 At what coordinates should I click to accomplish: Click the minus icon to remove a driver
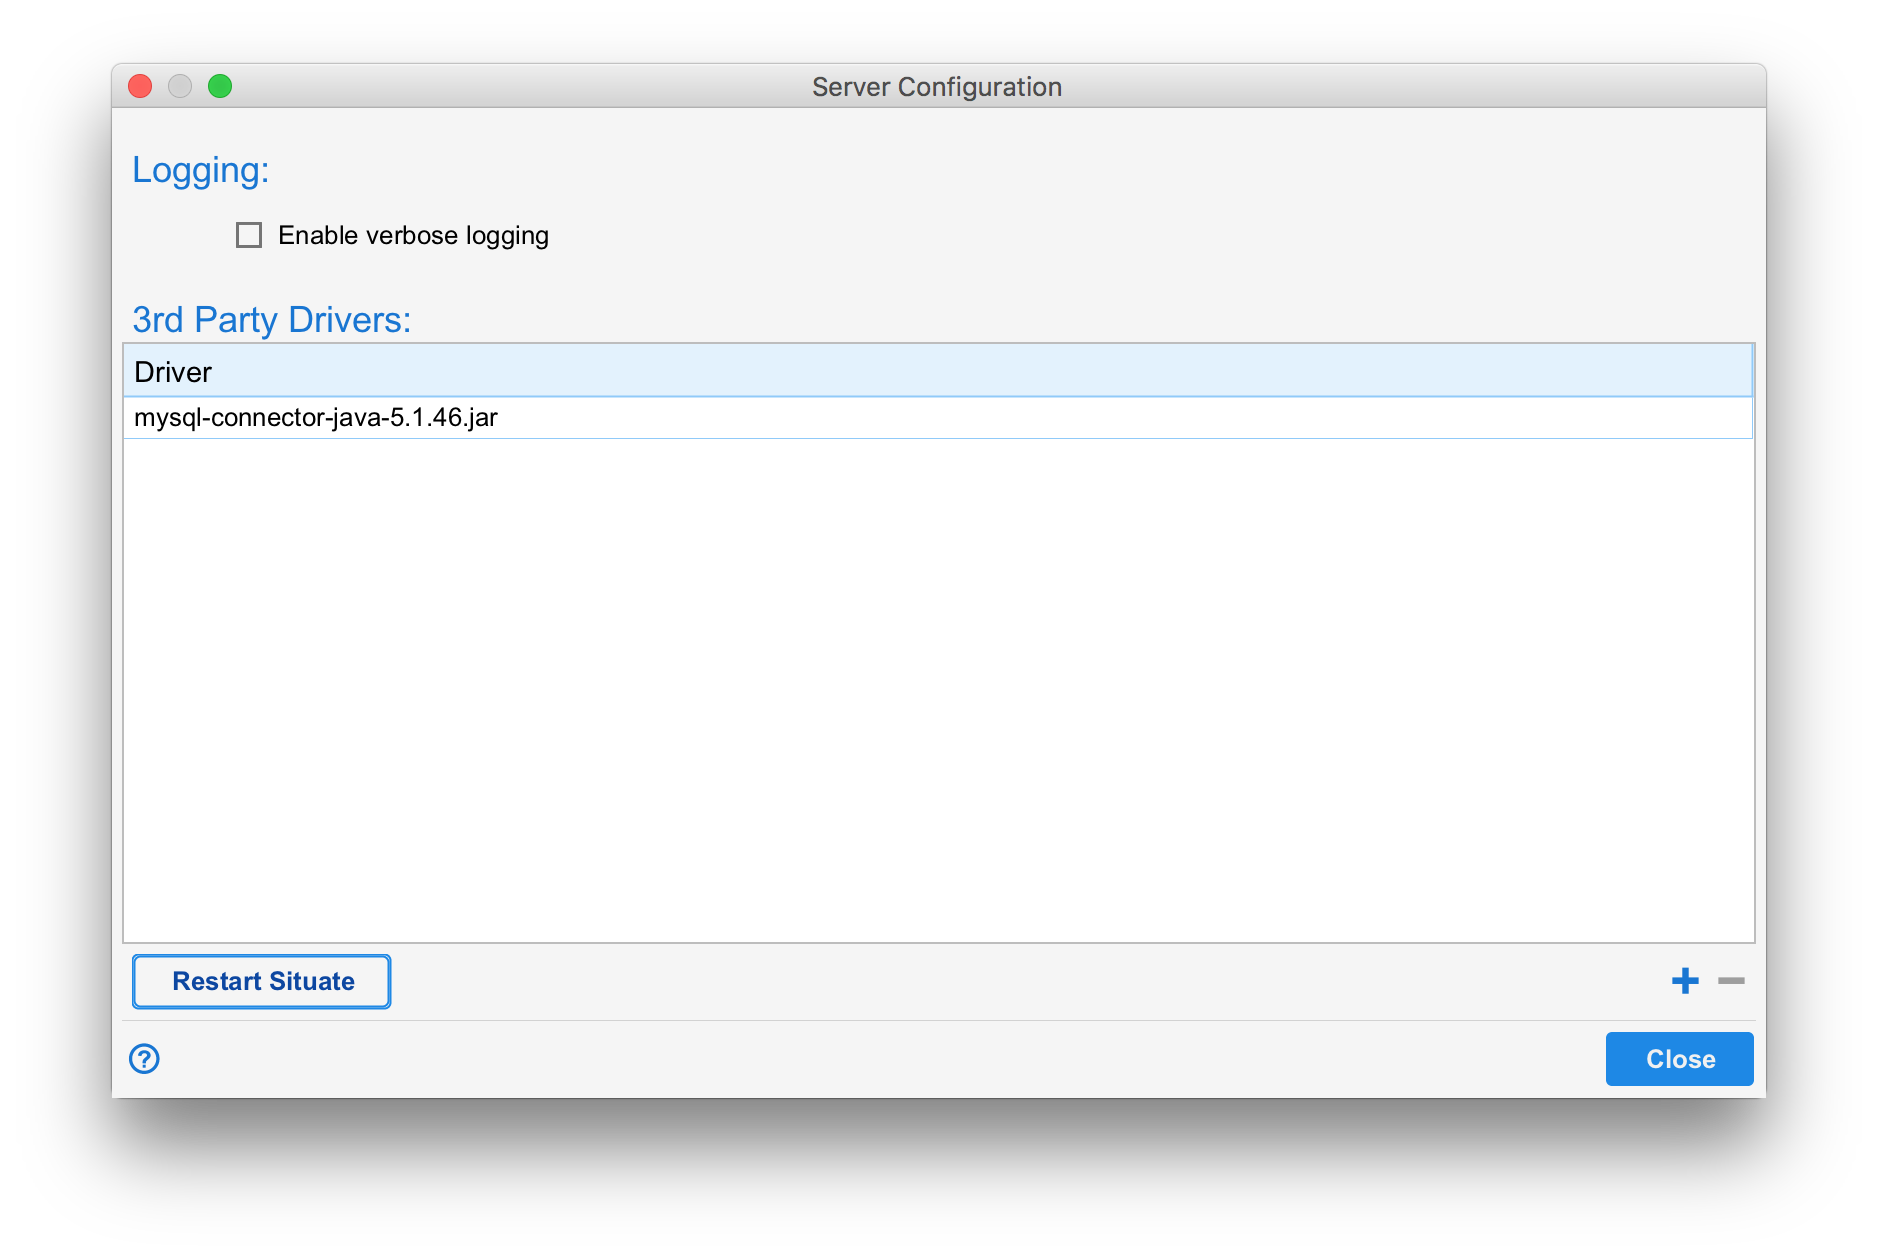coord(1729,981)
